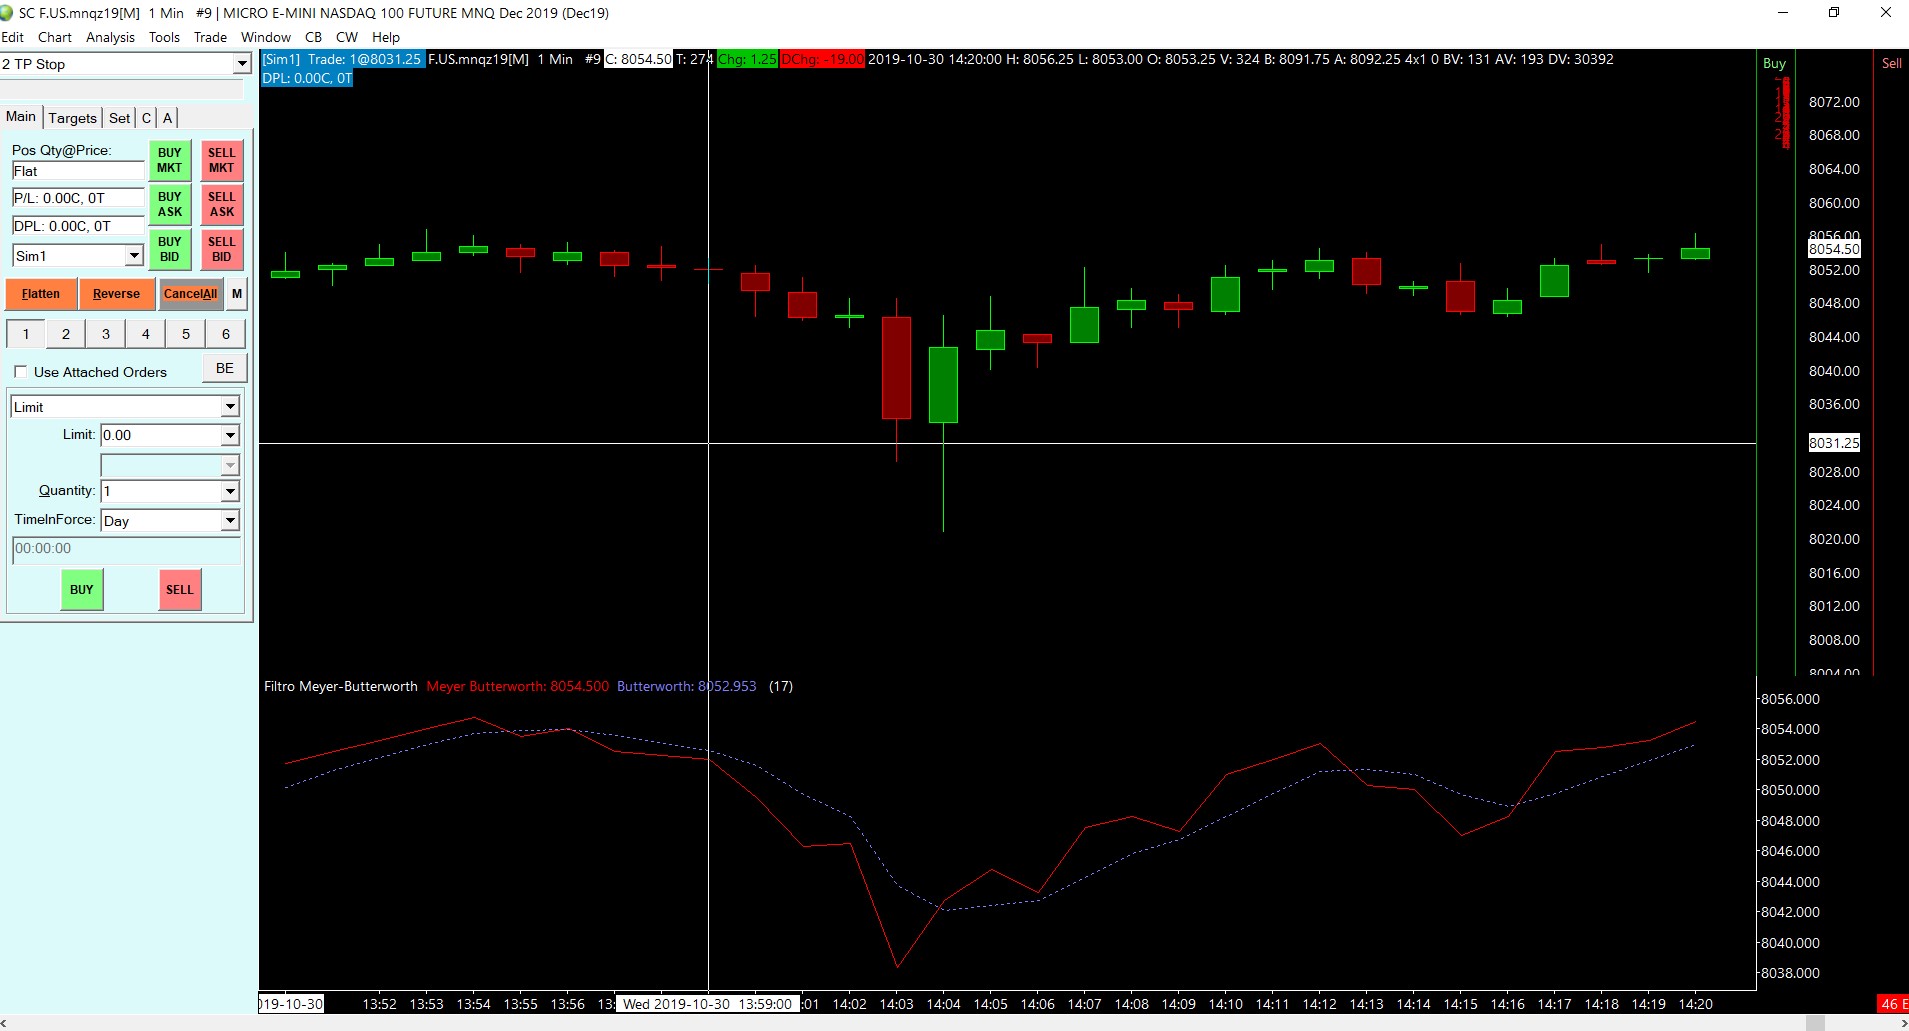Click the BUY ASK button

[170, 204]
